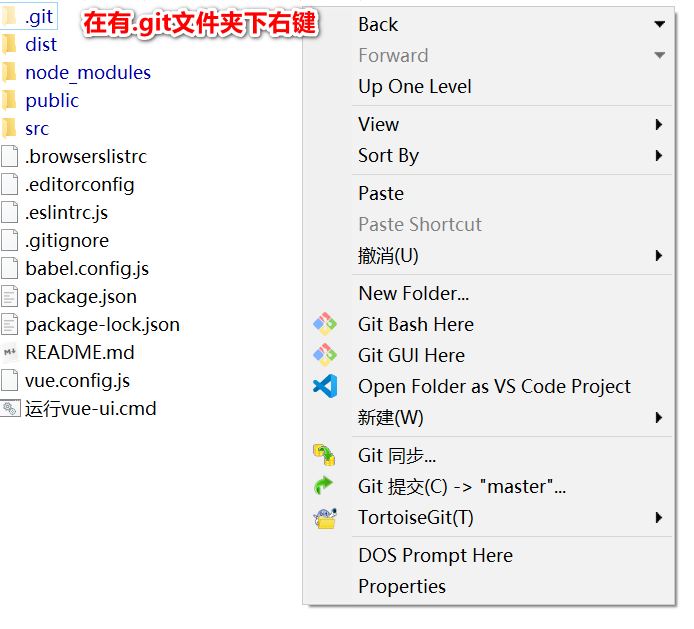Click the .git folder icon
Viewport: 694px width, 629px height.
tap(10, 16)
